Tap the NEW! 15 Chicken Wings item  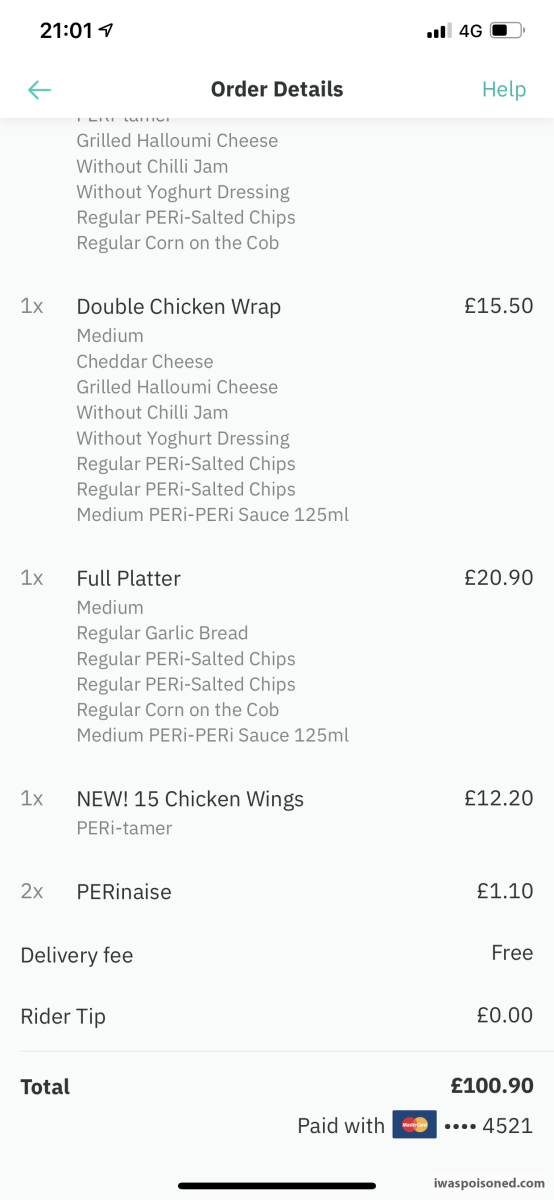tap(190, 799)
